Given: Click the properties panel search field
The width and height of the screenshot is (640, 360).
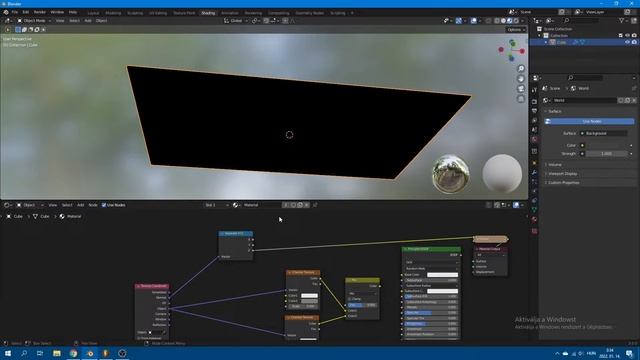Looking at the screenshot, I should tap(585, 78).
